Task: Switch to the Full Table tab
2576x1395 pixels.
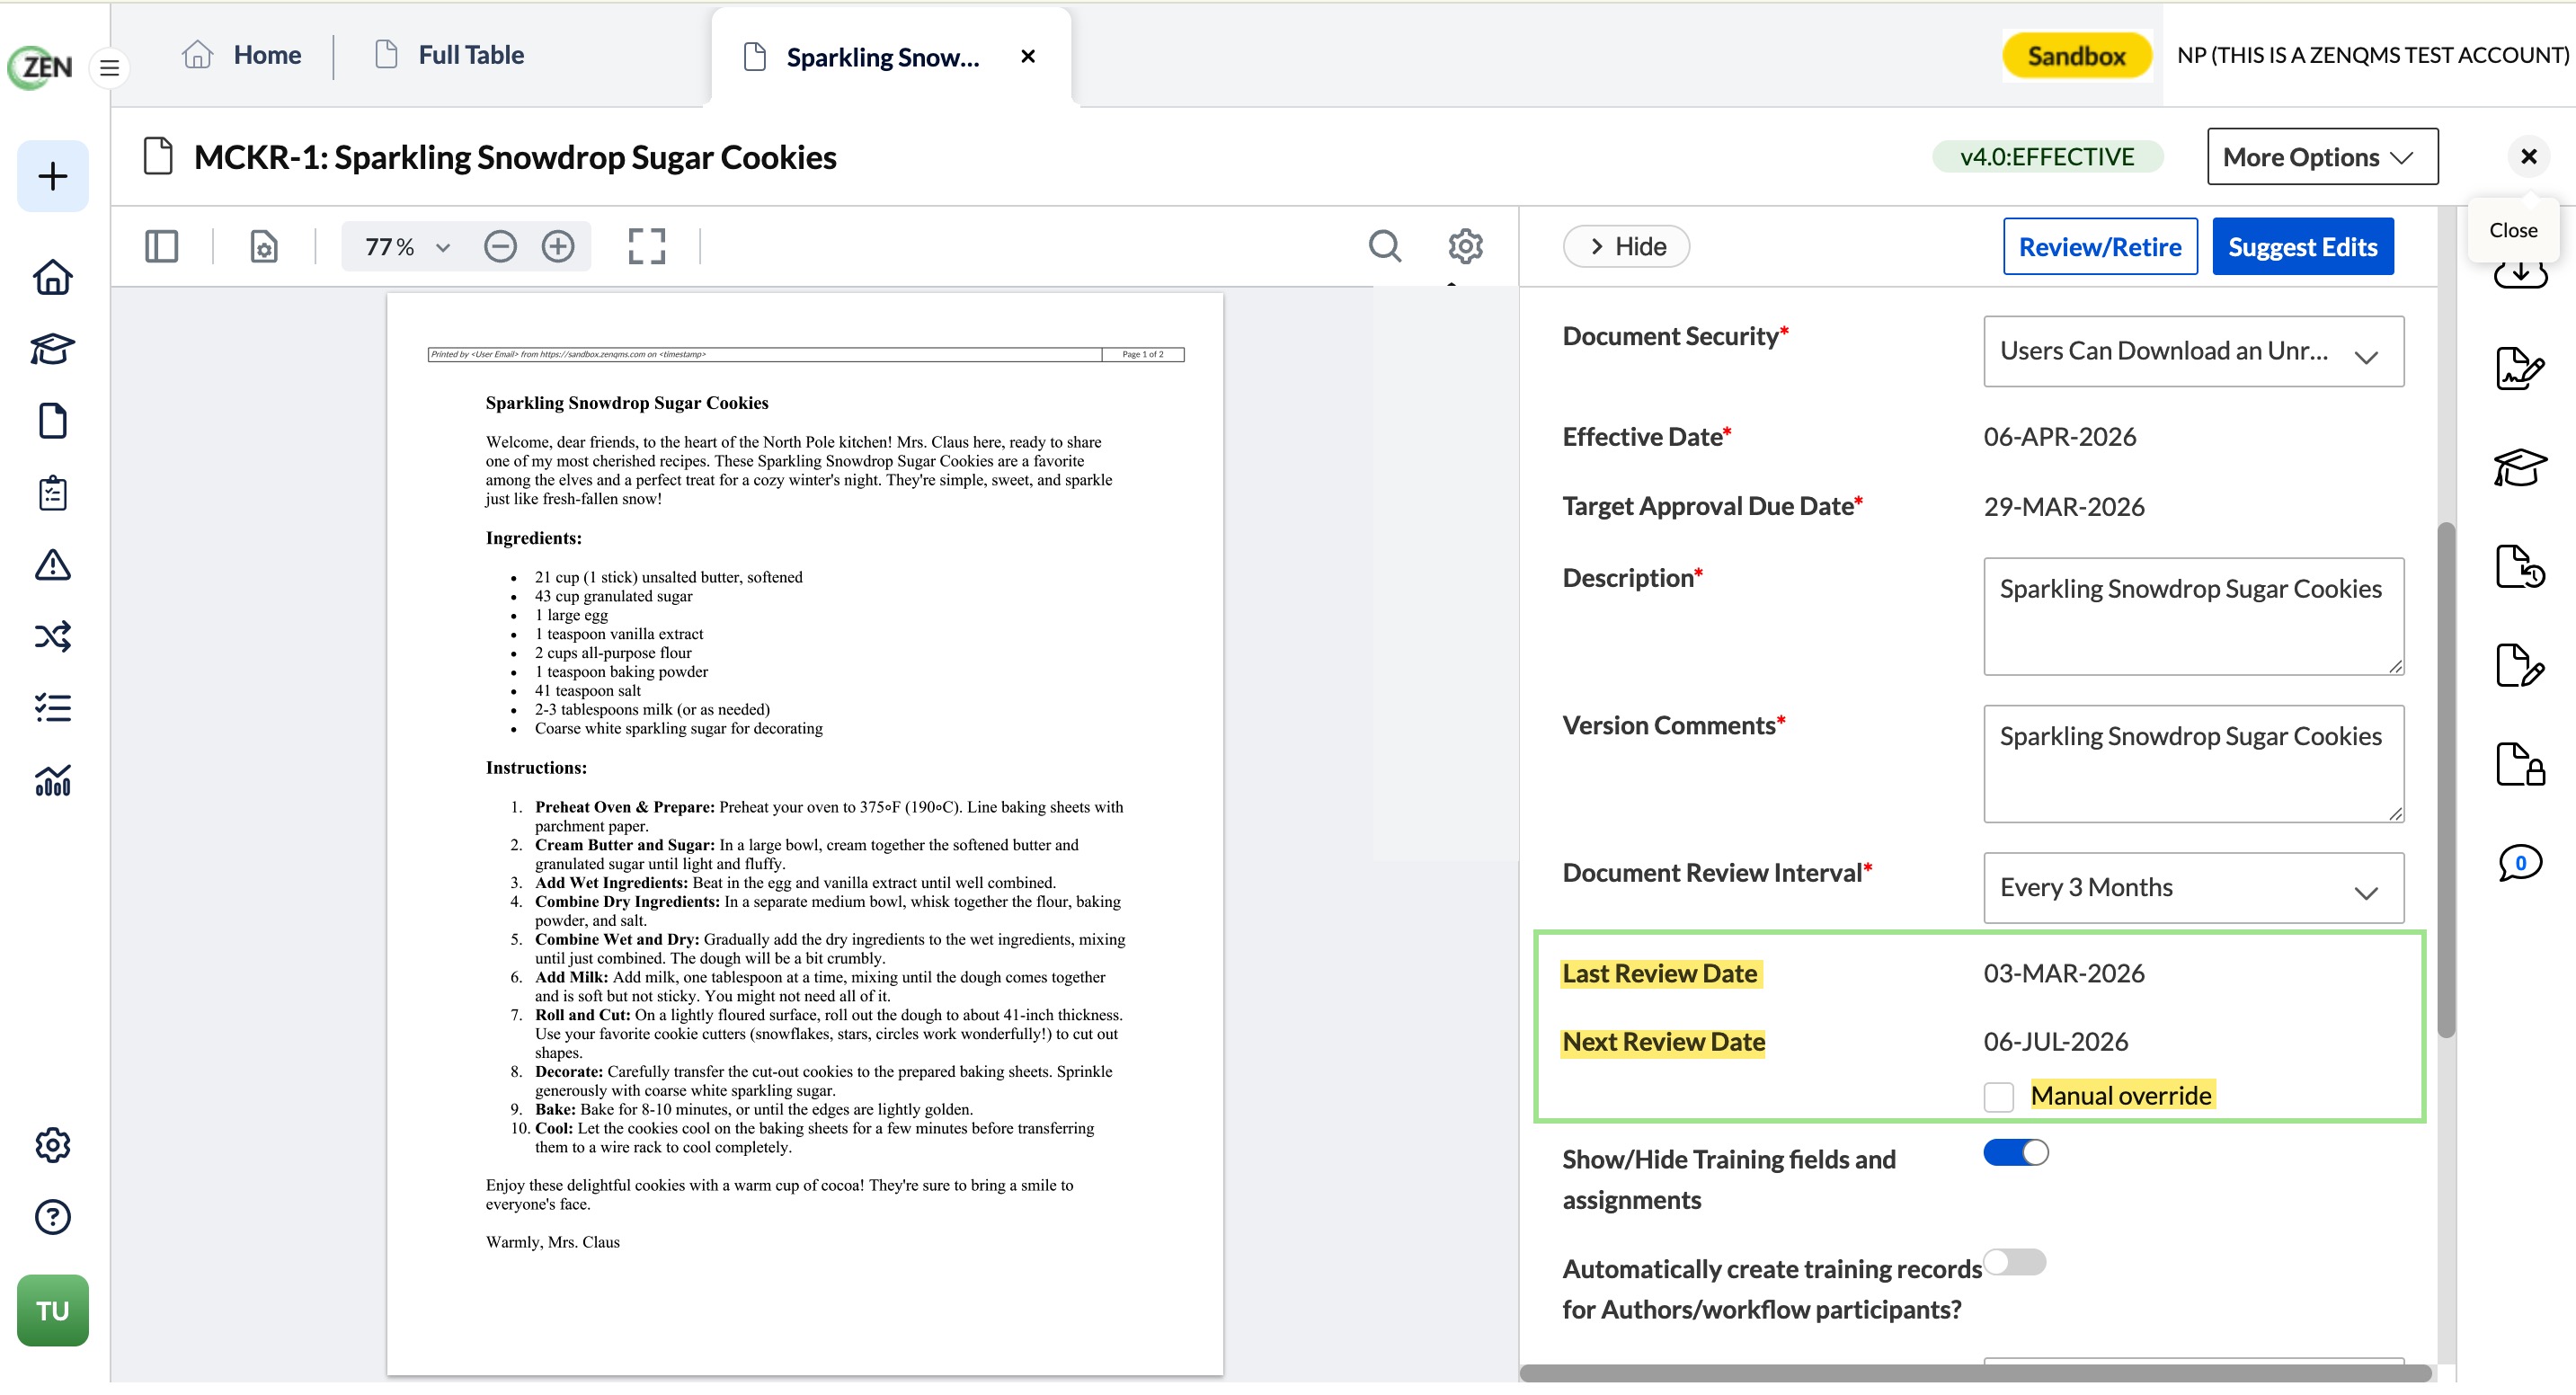Action: (449, 55)
